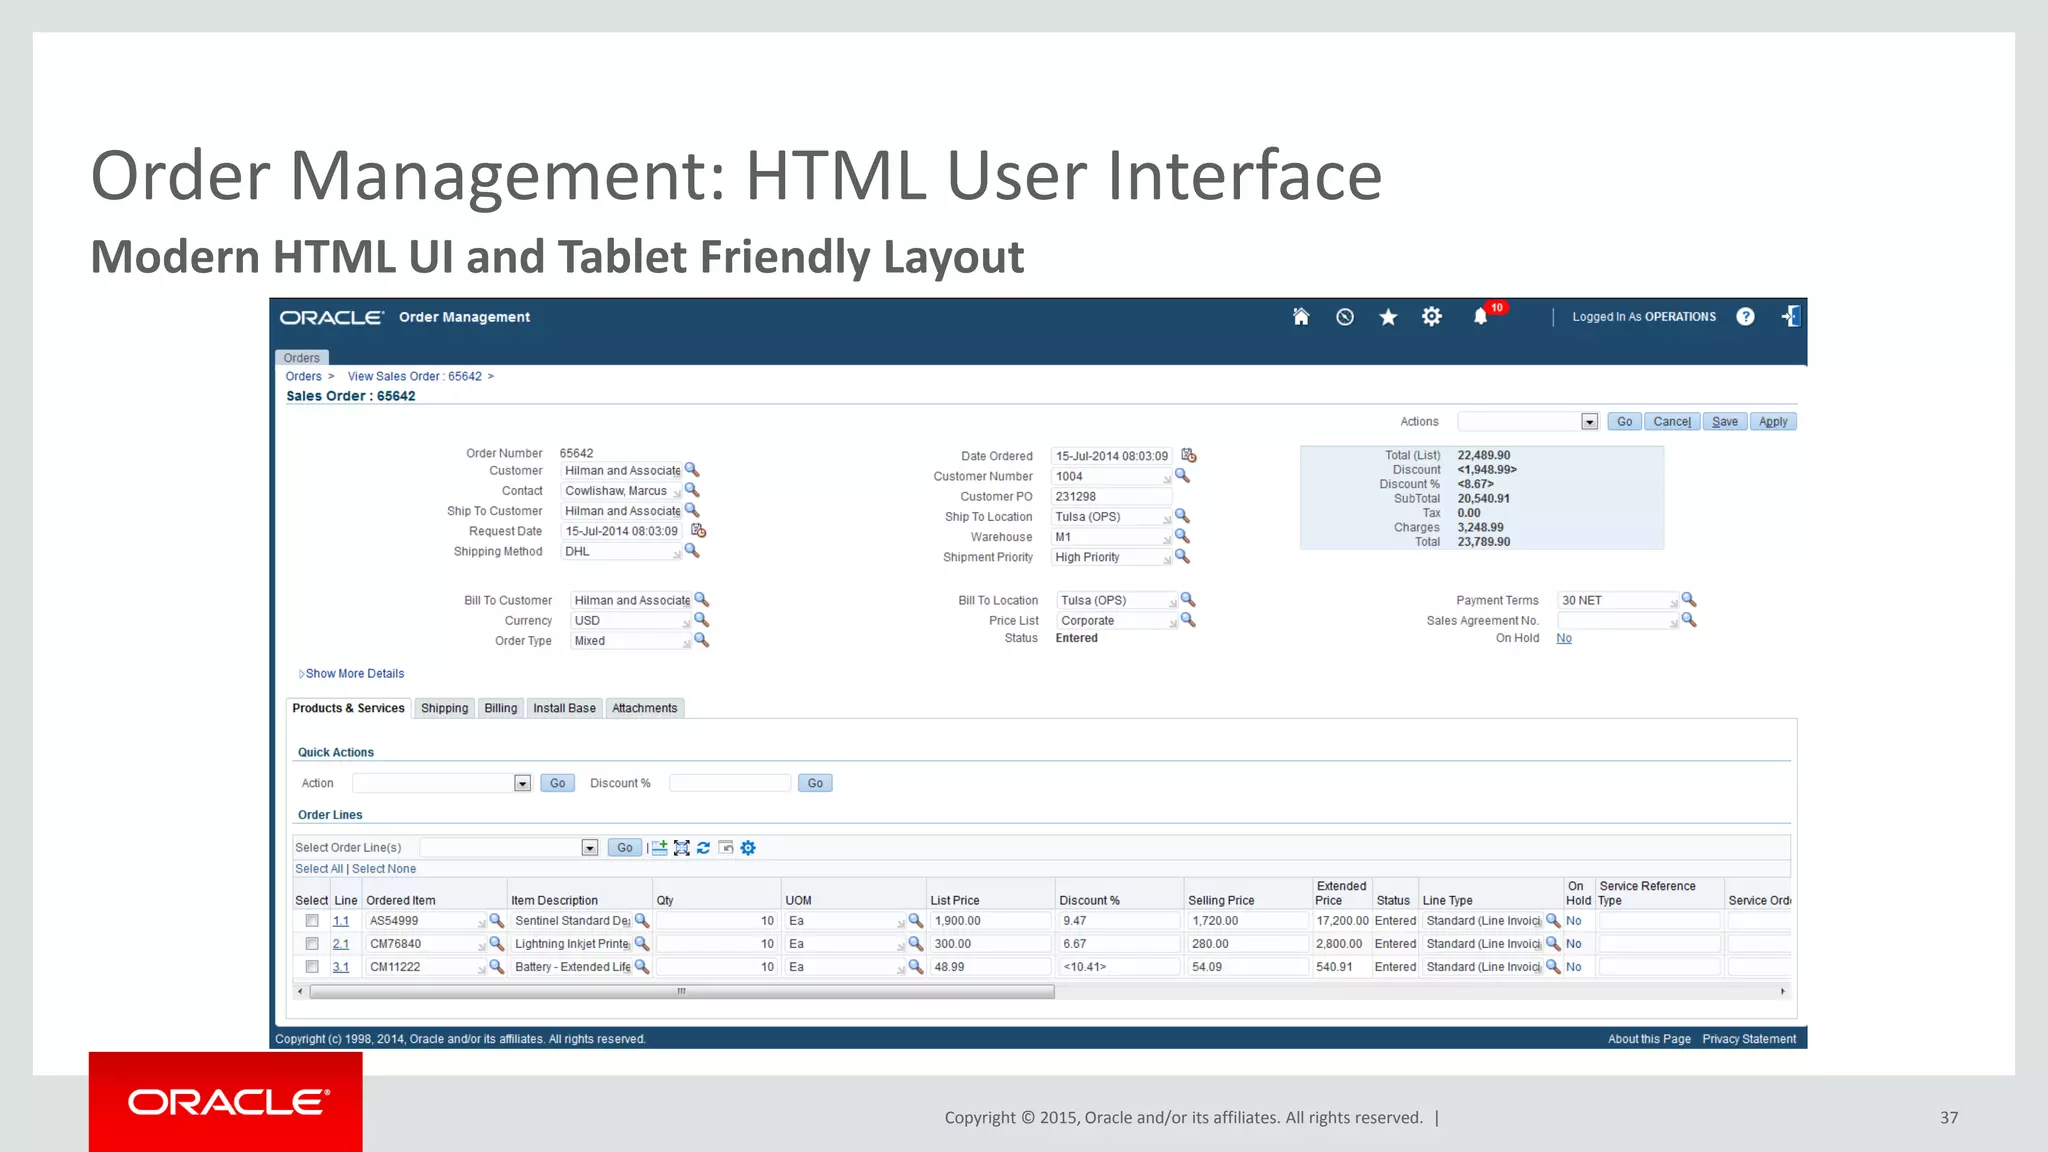Click Qty field for Lightning Inkjet Printer

(x=717, y=944)
